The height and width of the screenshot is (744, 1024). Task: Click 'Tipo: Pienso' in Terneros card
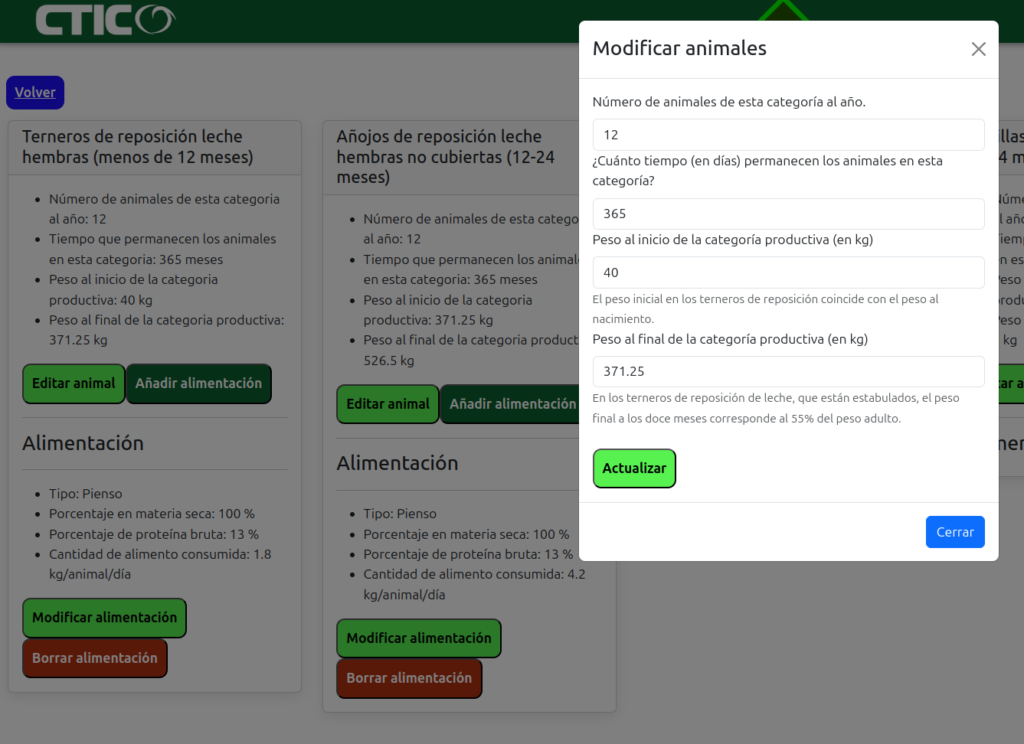tap(86, 494)
